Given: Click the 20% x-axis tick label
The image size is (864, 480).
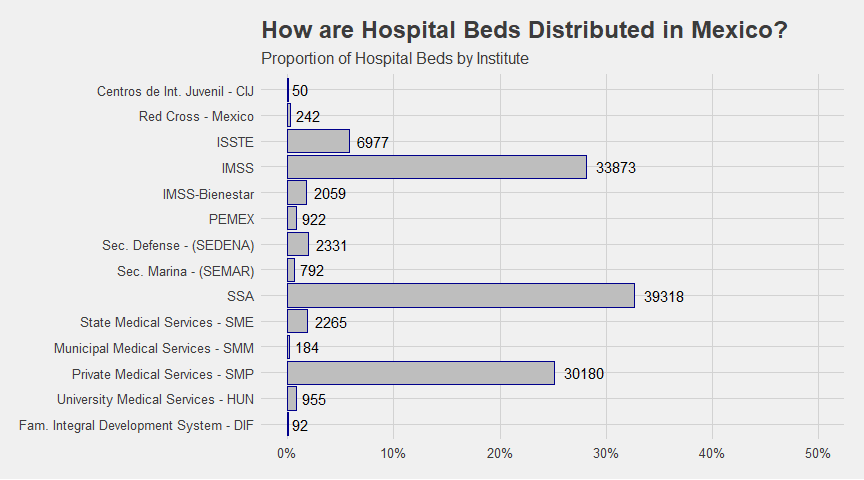Looking at the screenshot, I should 499,454.
